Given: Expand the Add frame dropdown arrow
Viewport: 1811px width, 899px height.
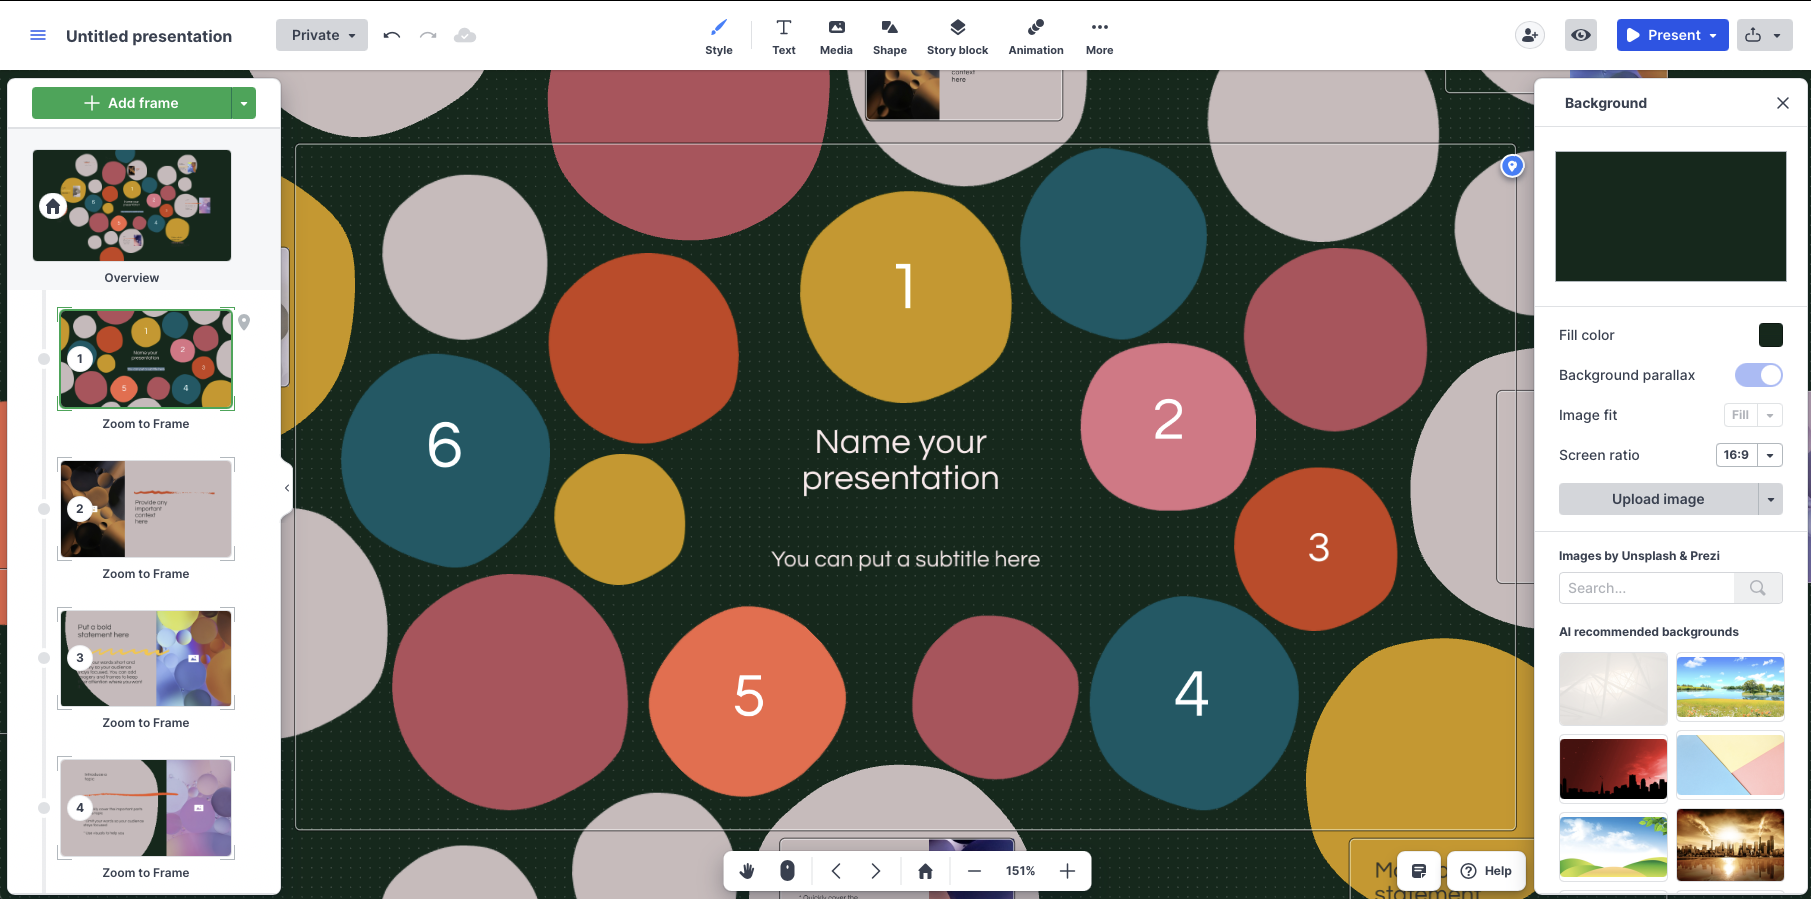Looking at the screenshot, I should pos(244,103).
